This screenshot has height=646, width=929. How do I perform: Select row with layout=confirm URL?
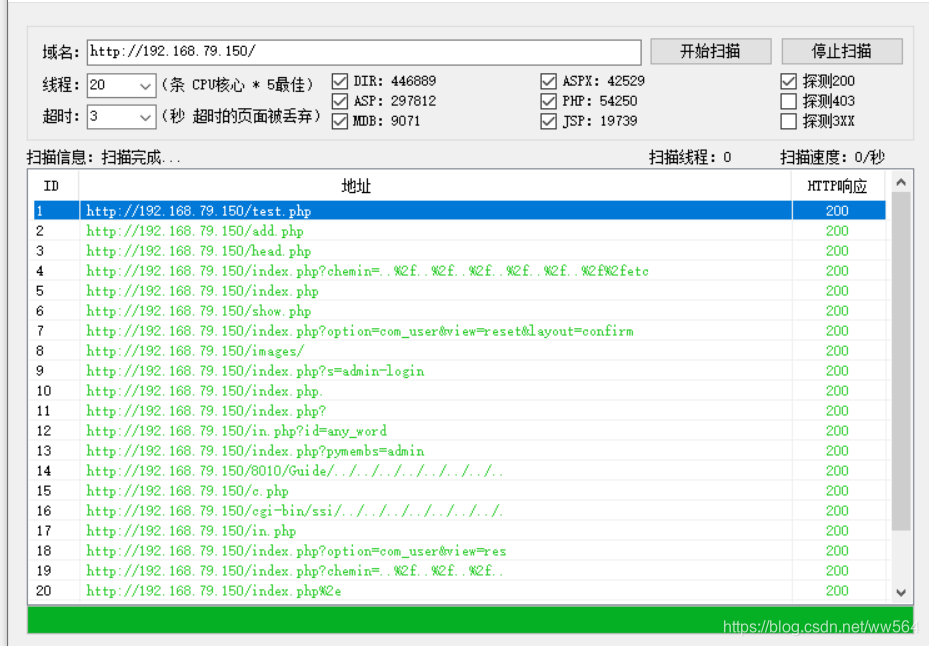pos(459,331)
